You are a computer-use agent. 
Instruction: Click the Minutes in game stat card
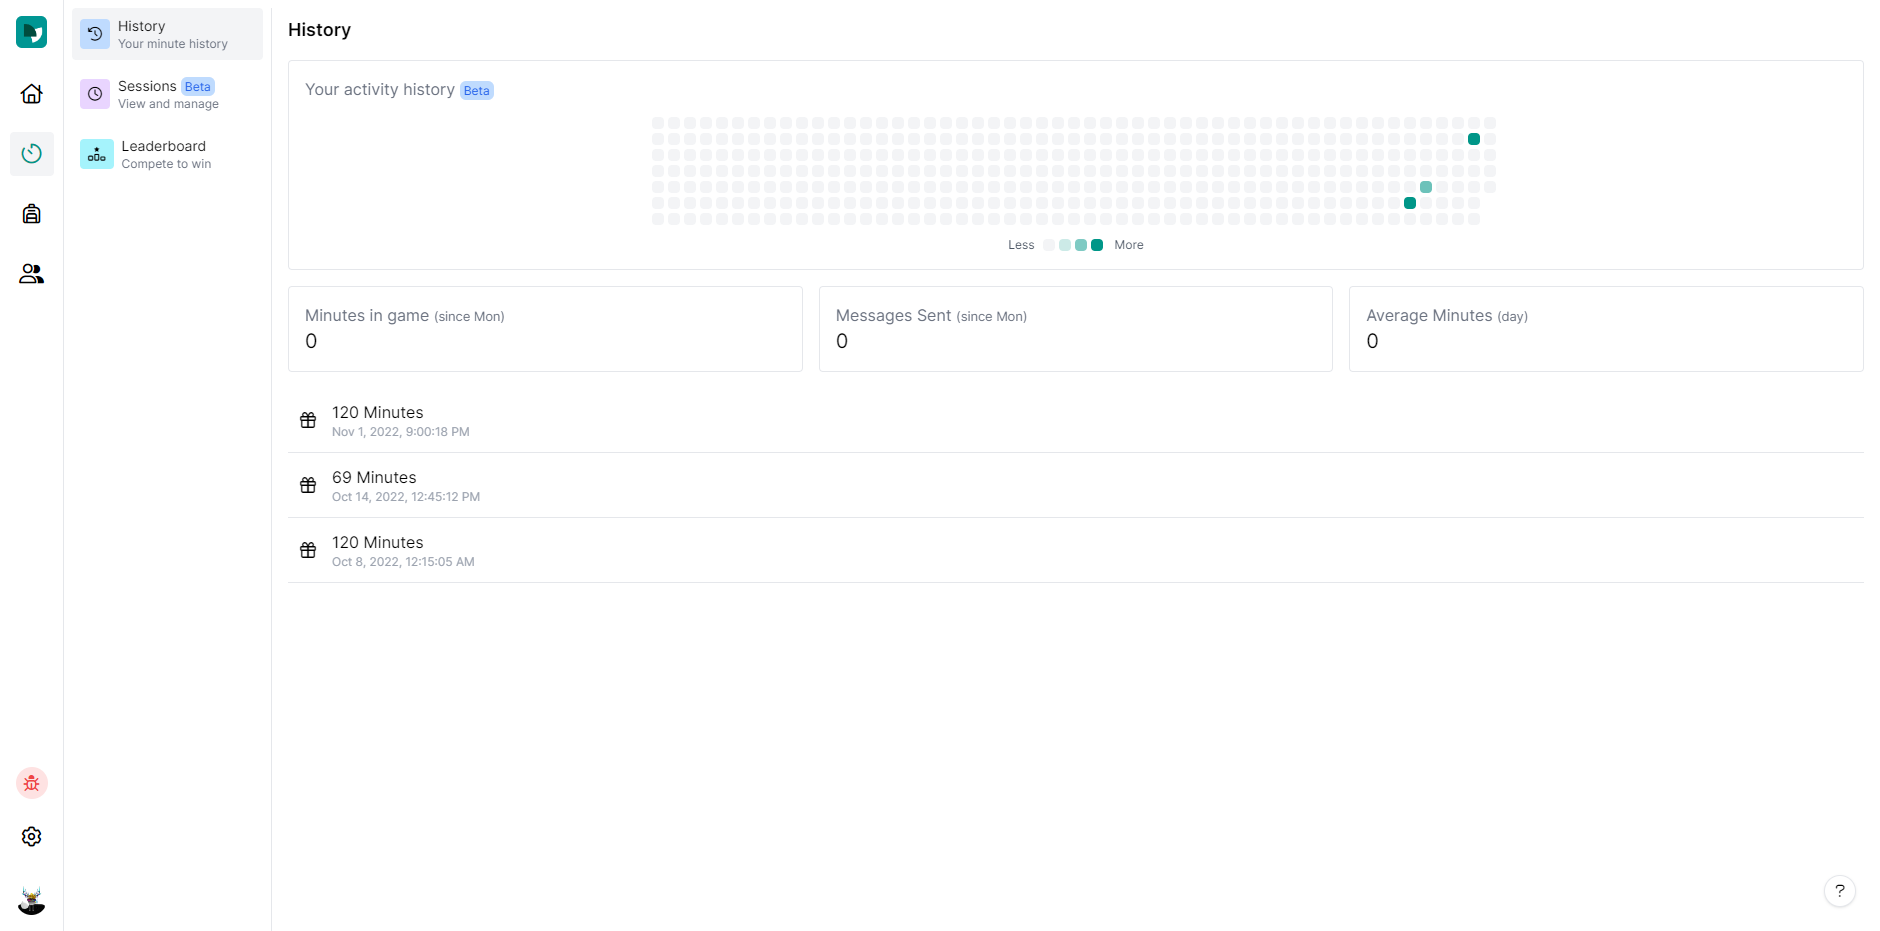click(544, 329)
